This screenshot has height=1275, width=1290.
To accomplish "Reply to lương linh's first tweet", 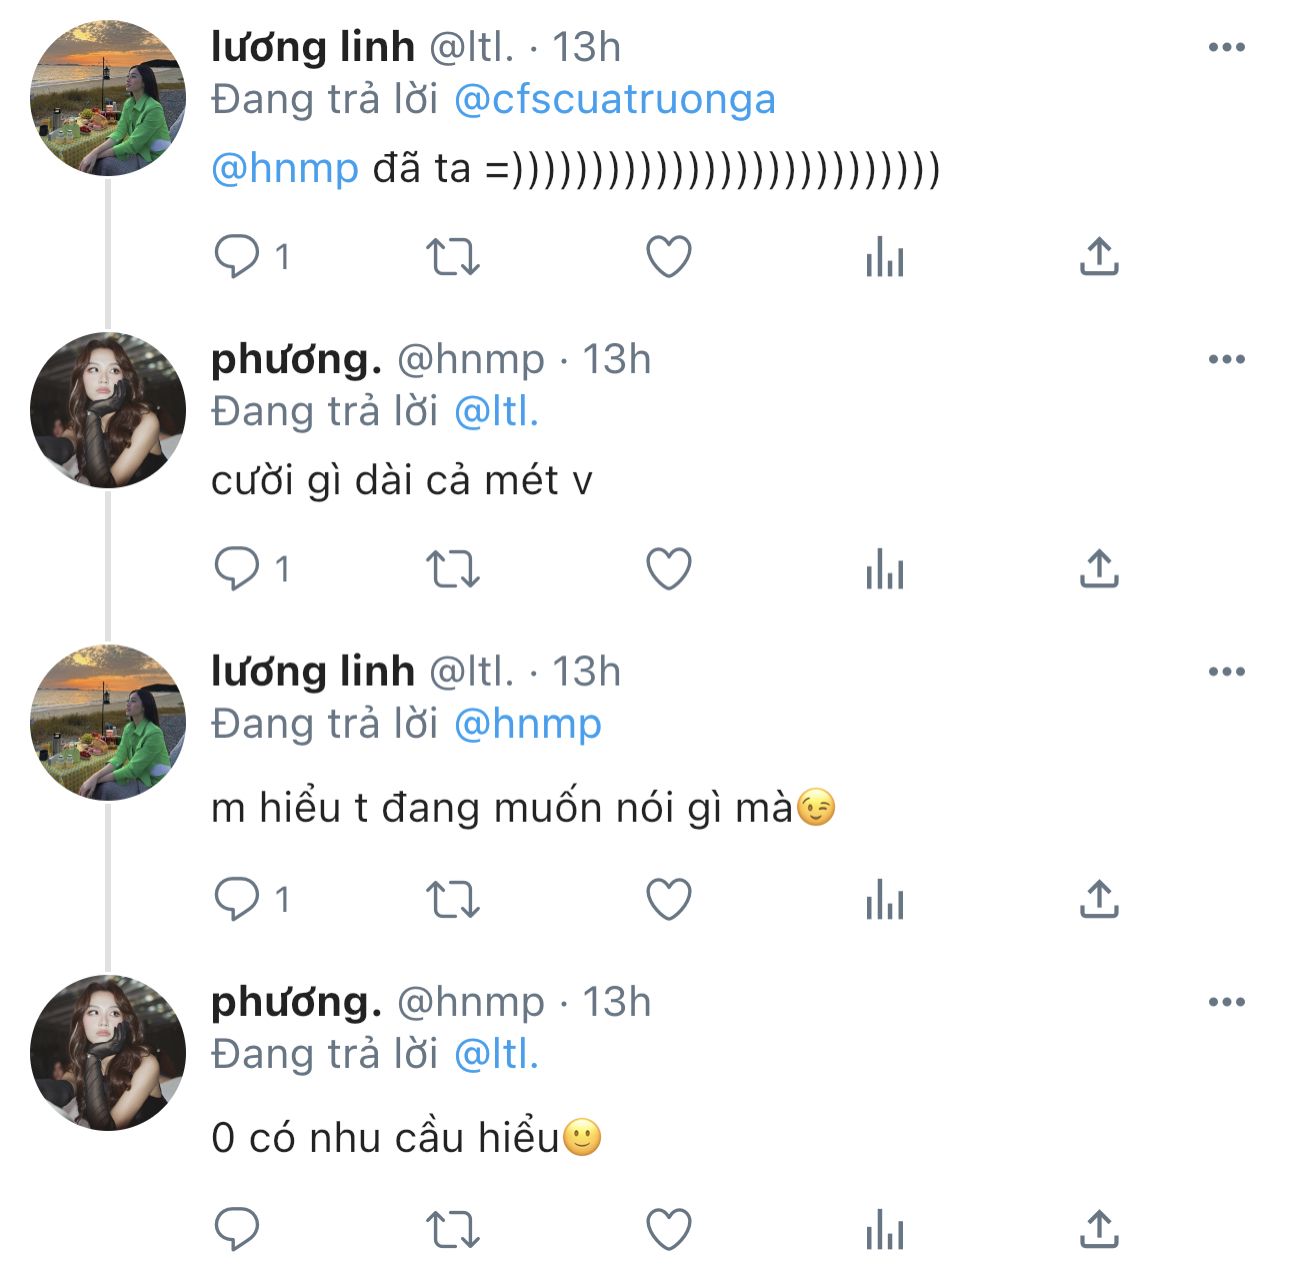I will [238, 257].
